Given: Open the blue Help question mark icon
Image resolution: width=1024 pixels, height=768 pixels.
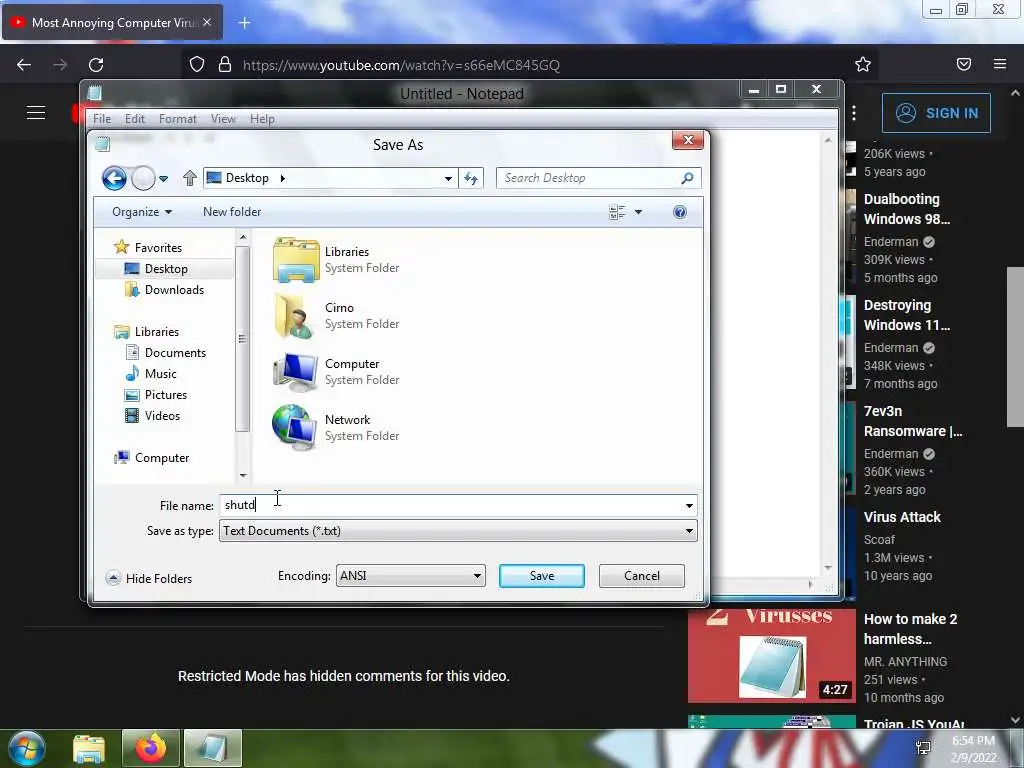Looking at the screenshot, I should (679, 212).
